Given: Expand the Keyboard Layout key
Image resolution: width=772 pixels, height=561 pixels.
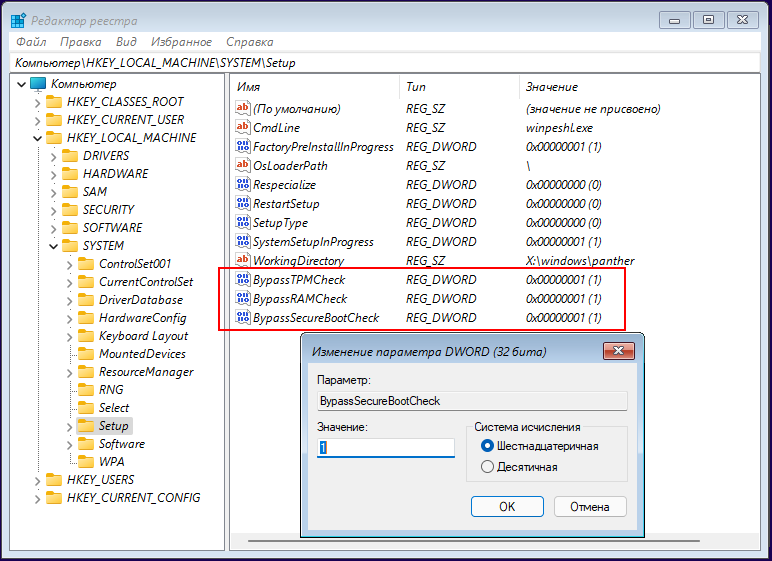Looking at the screenshot, I should point(69,336).
